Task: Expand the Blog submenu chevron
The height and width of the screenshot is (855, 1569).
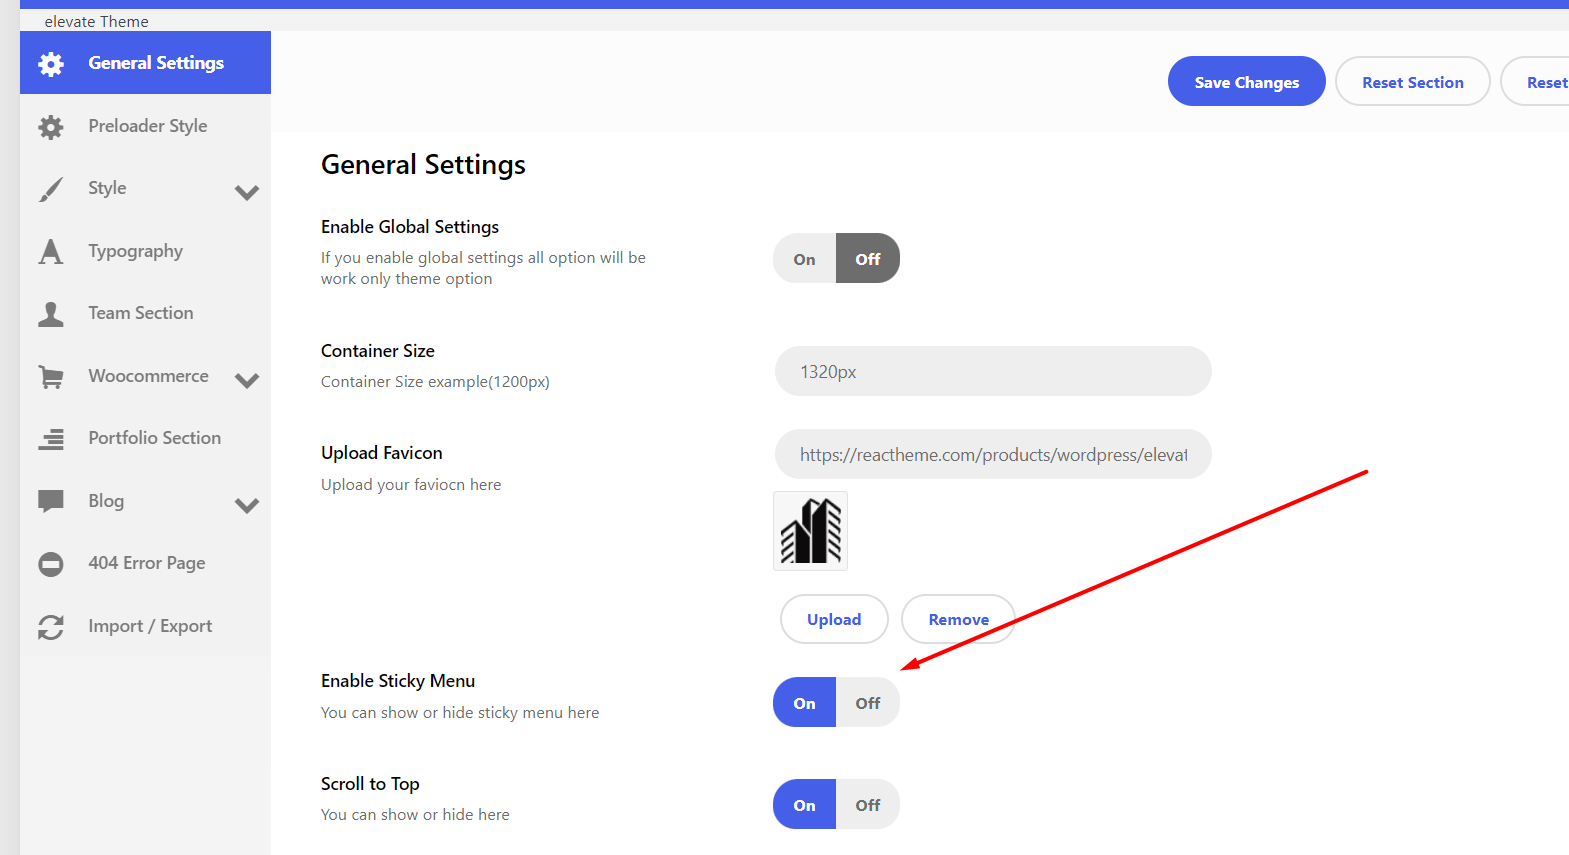Action: (x=247, y=505)
